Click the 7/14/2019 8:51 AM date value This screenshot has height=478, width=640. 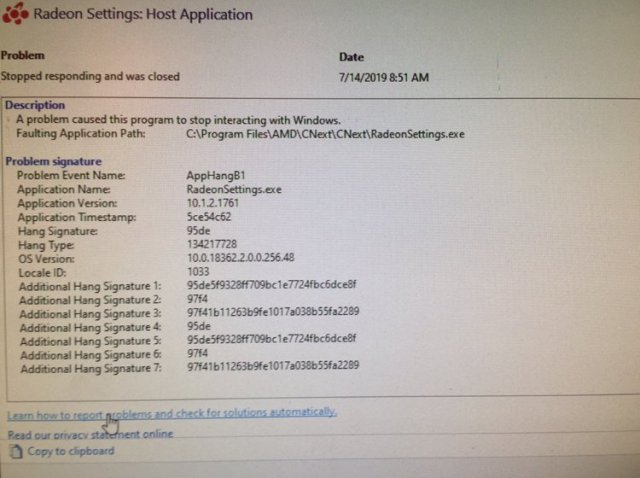point(385,77)
